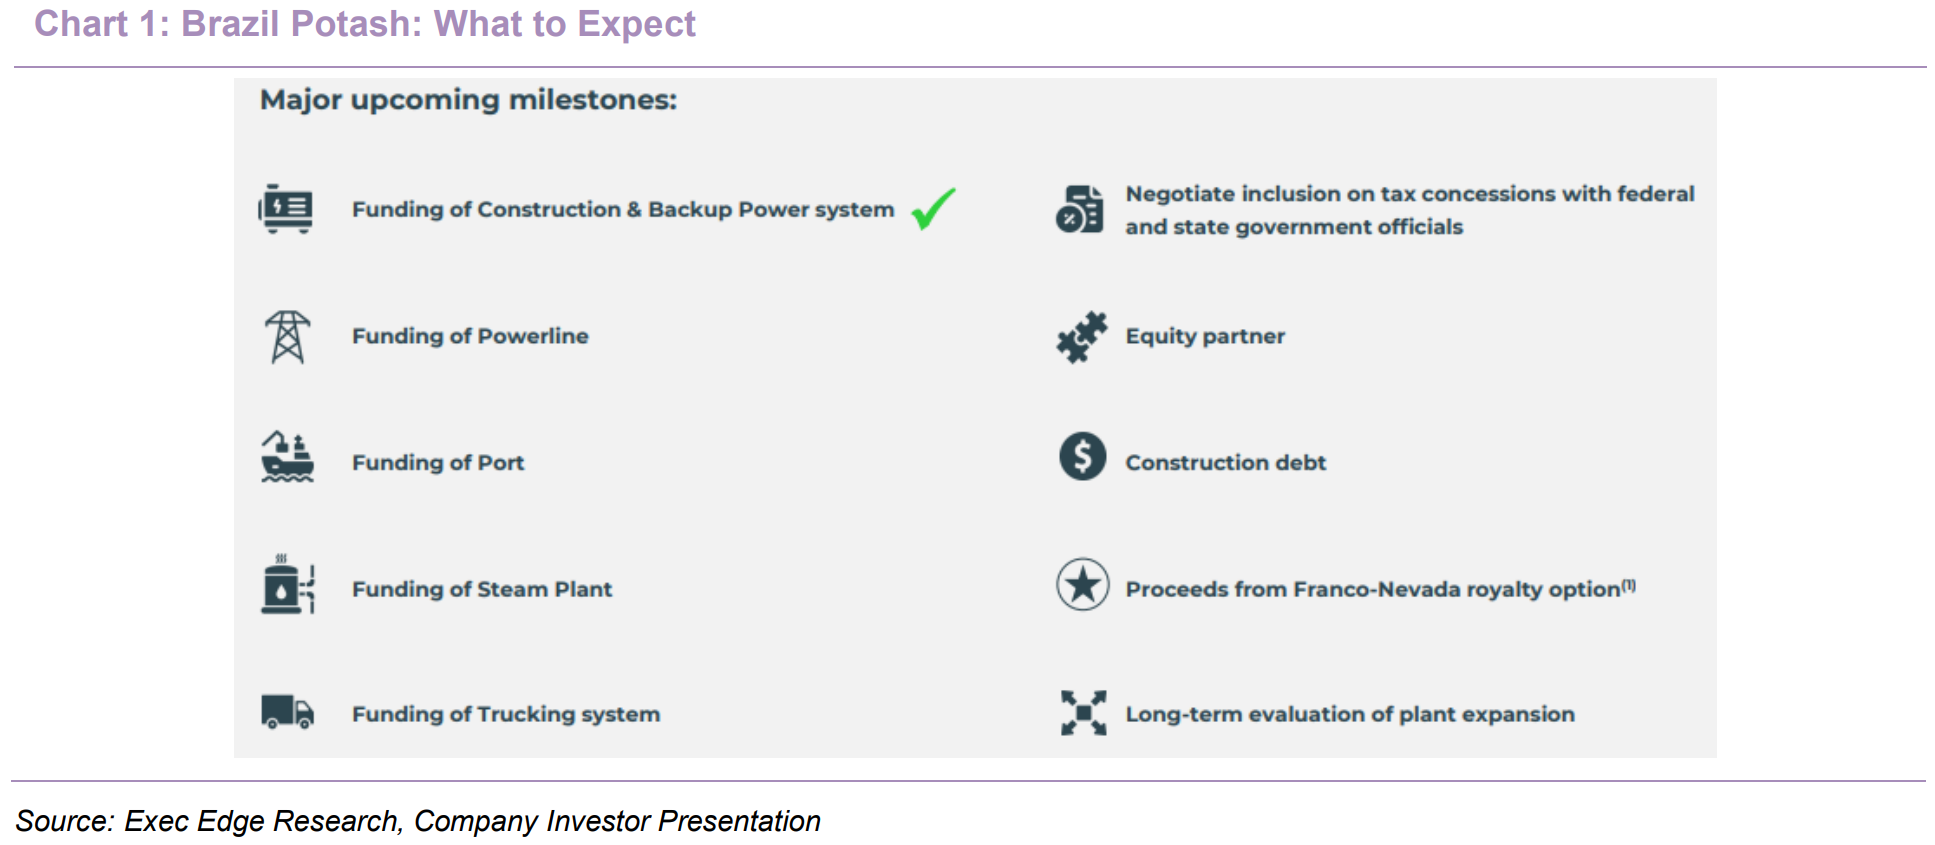Click the Construction debt text
The width and height of the screenshot is (1935, 845).
tap(1226, 463)
